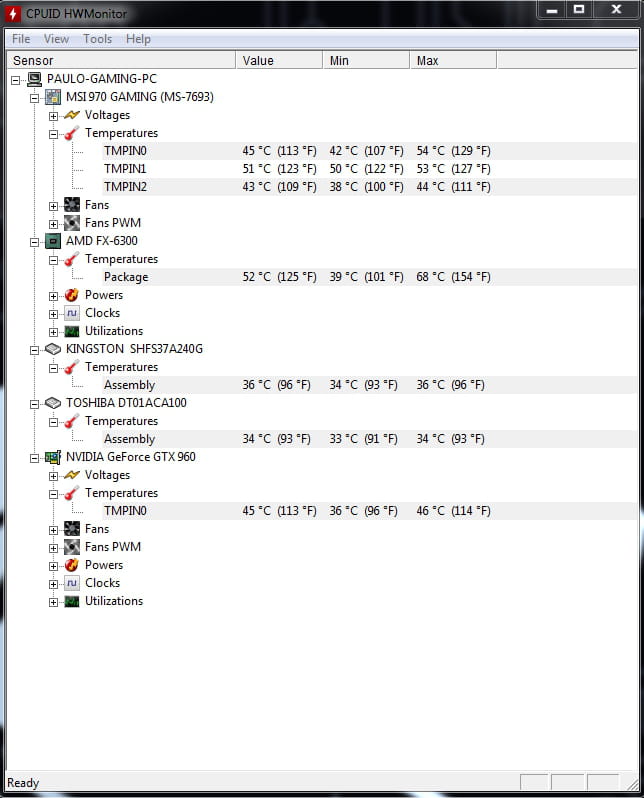This screenshot has height=798, width=644.
Task: Click the KINGSTON SHFS37A240G drive icon
Action: coord(53,349)
